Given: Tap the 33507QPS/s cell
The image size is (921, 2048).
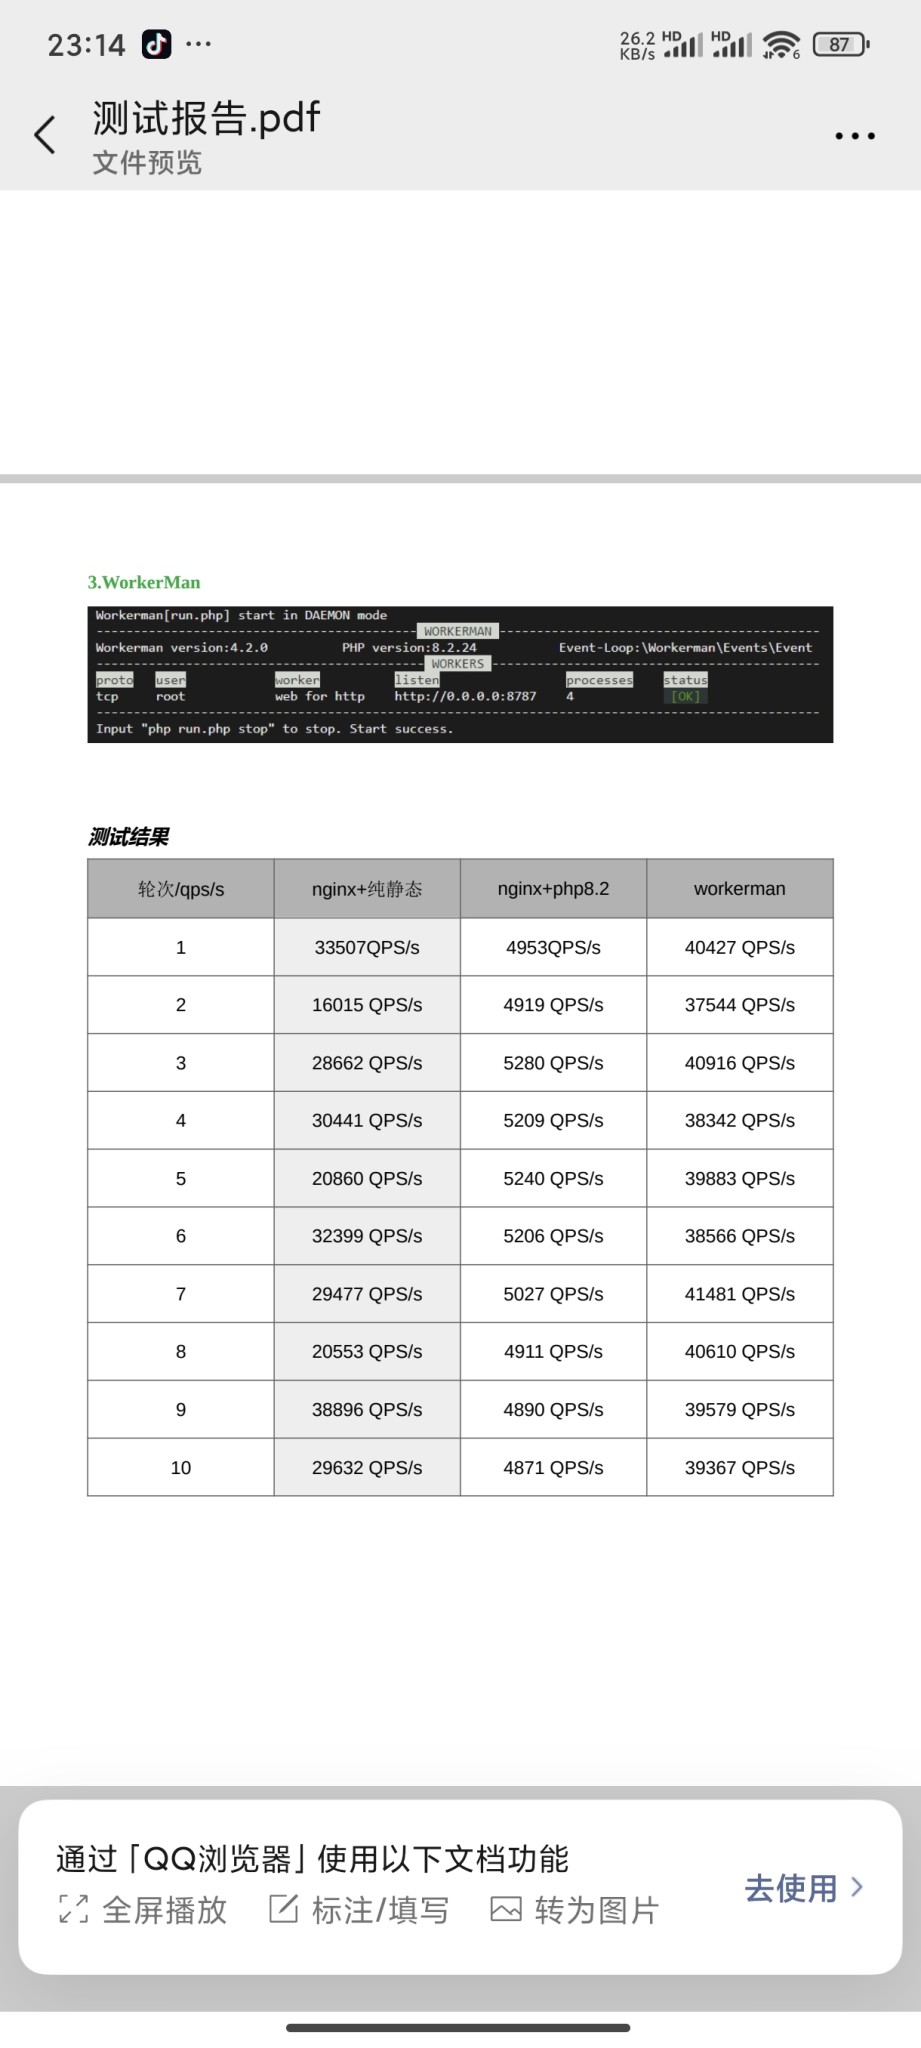Looking at the screenshot, I should 367,947.
